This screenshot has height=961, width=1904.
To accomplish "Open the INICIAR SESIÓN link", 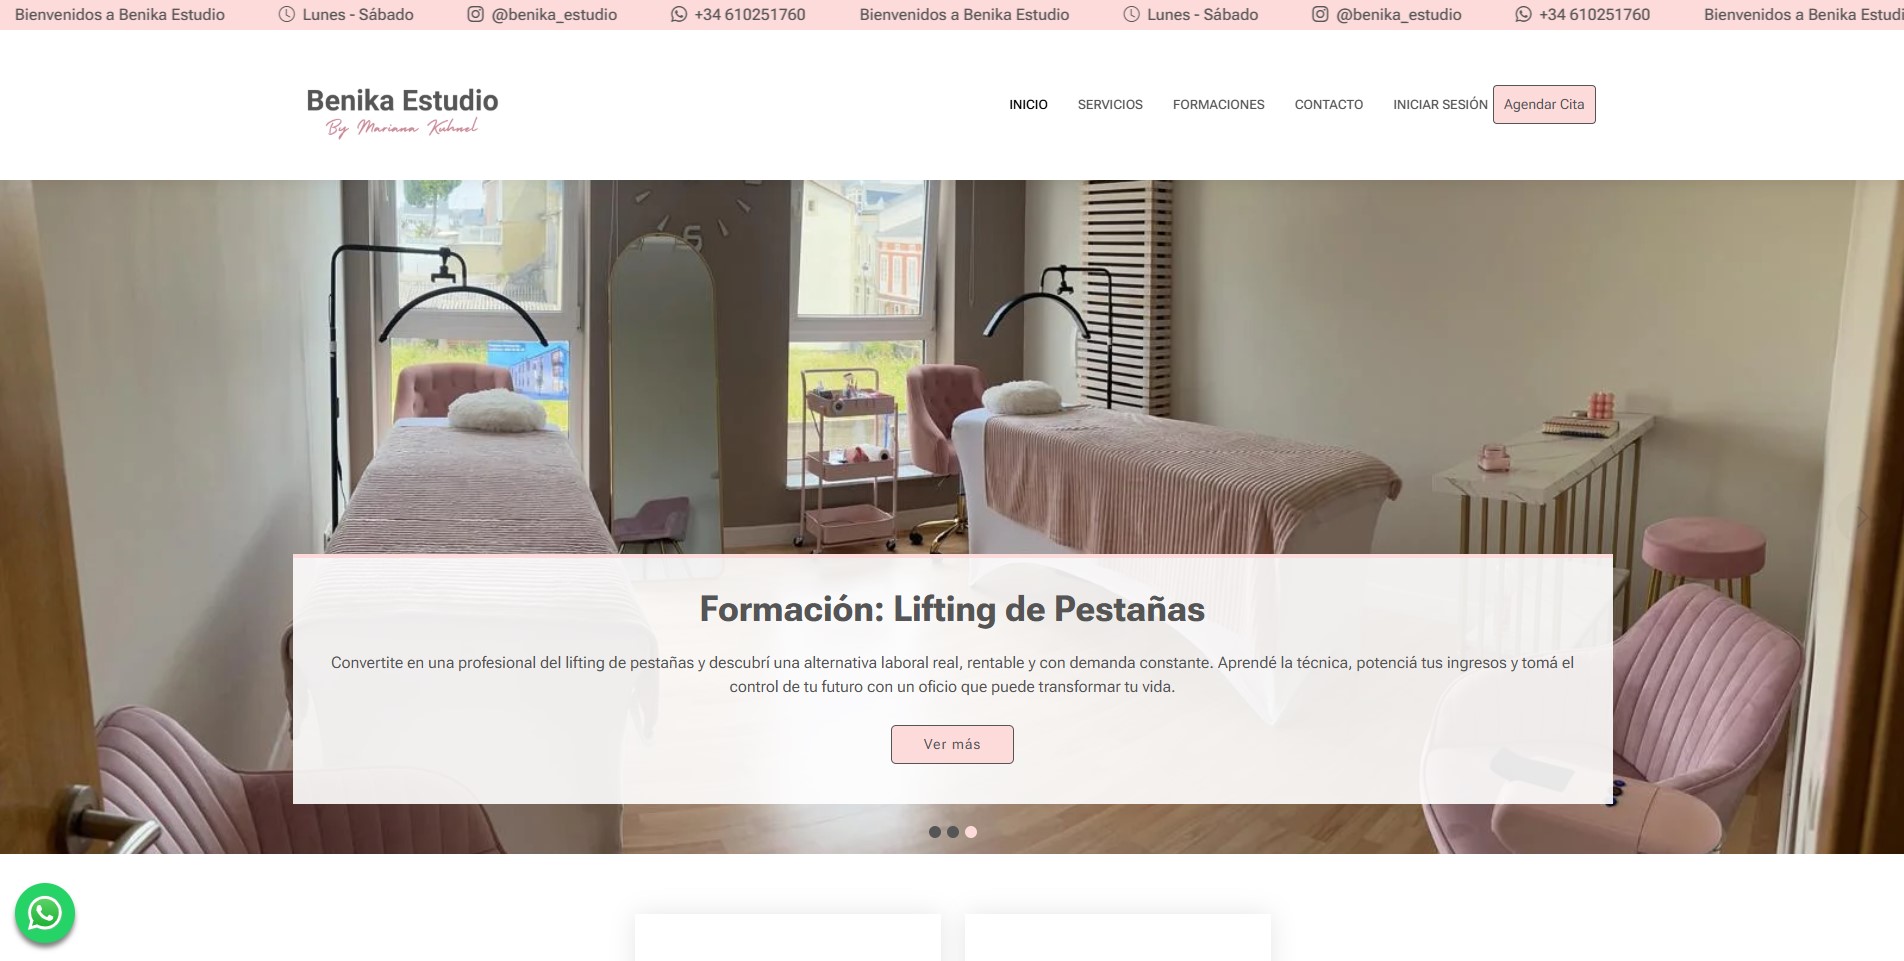I will click(1440, 105).
